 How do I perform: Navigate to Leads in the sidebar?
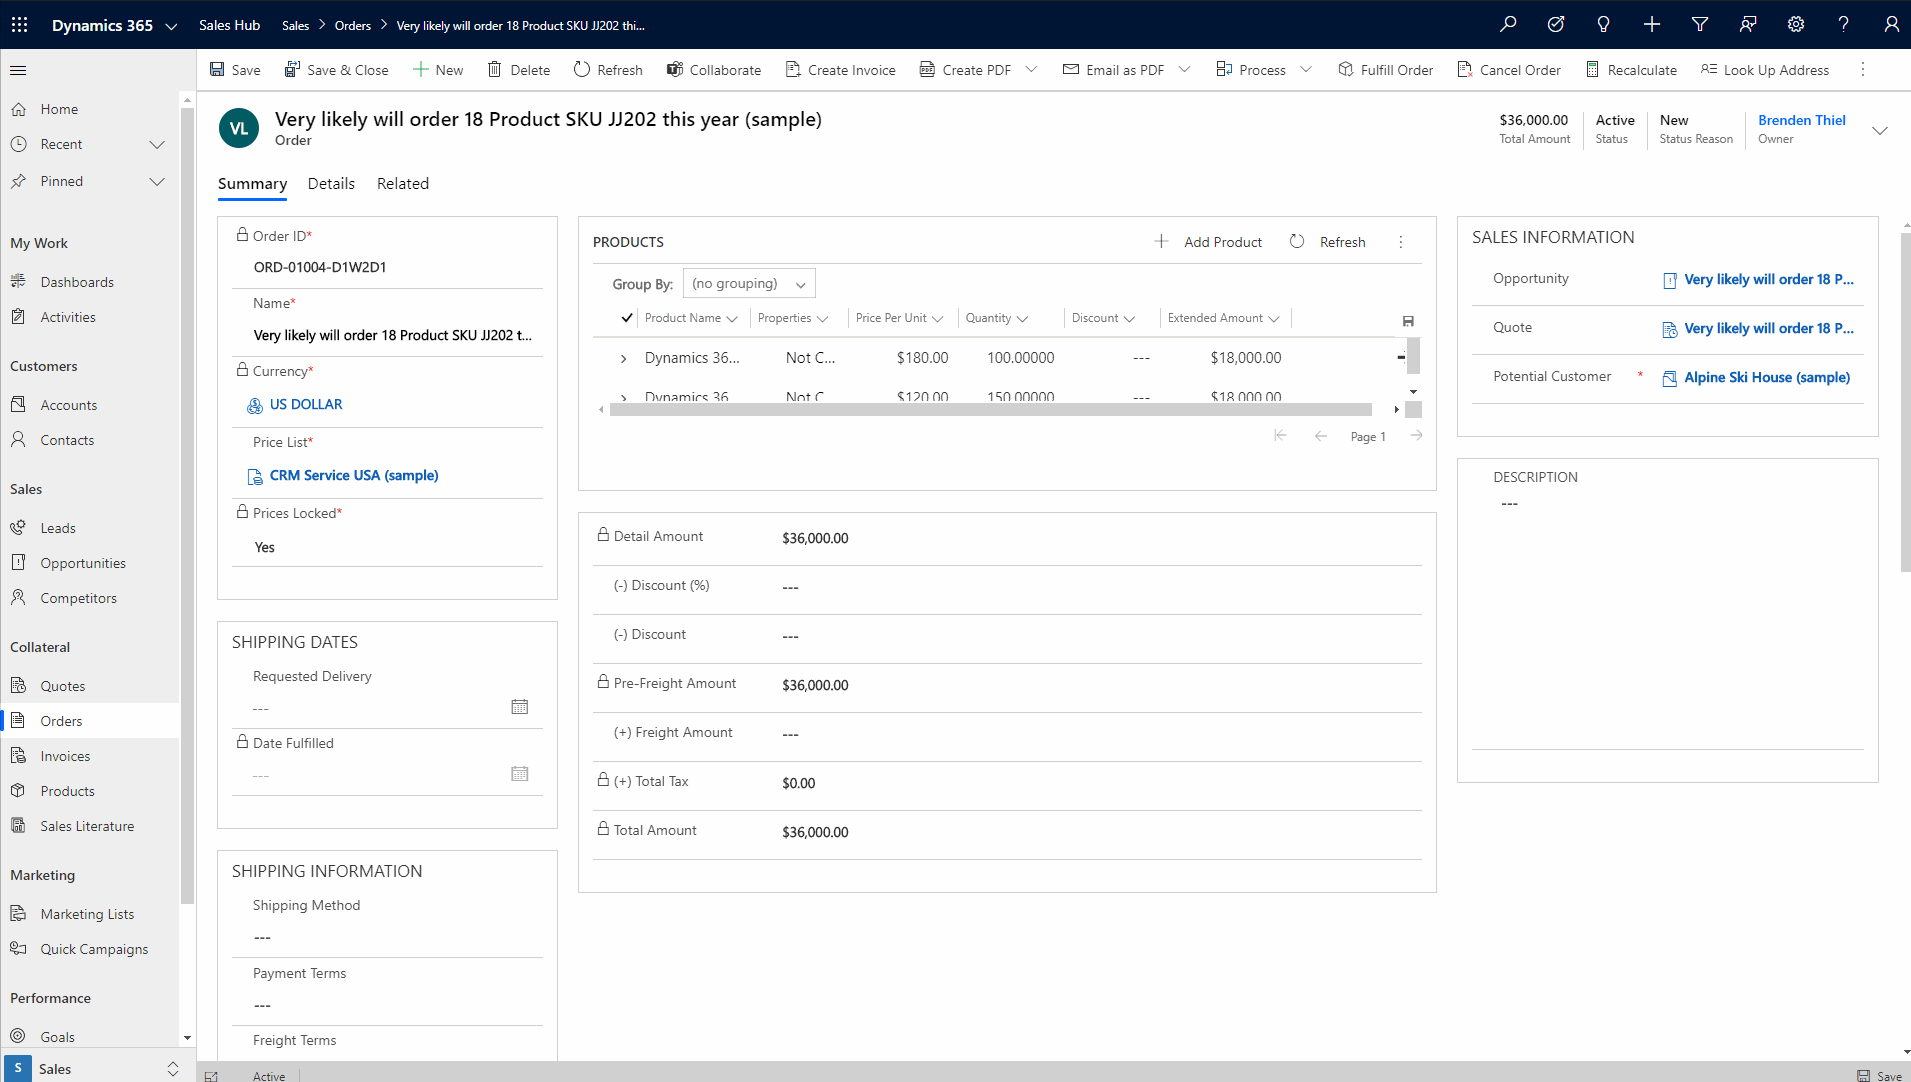57,527
